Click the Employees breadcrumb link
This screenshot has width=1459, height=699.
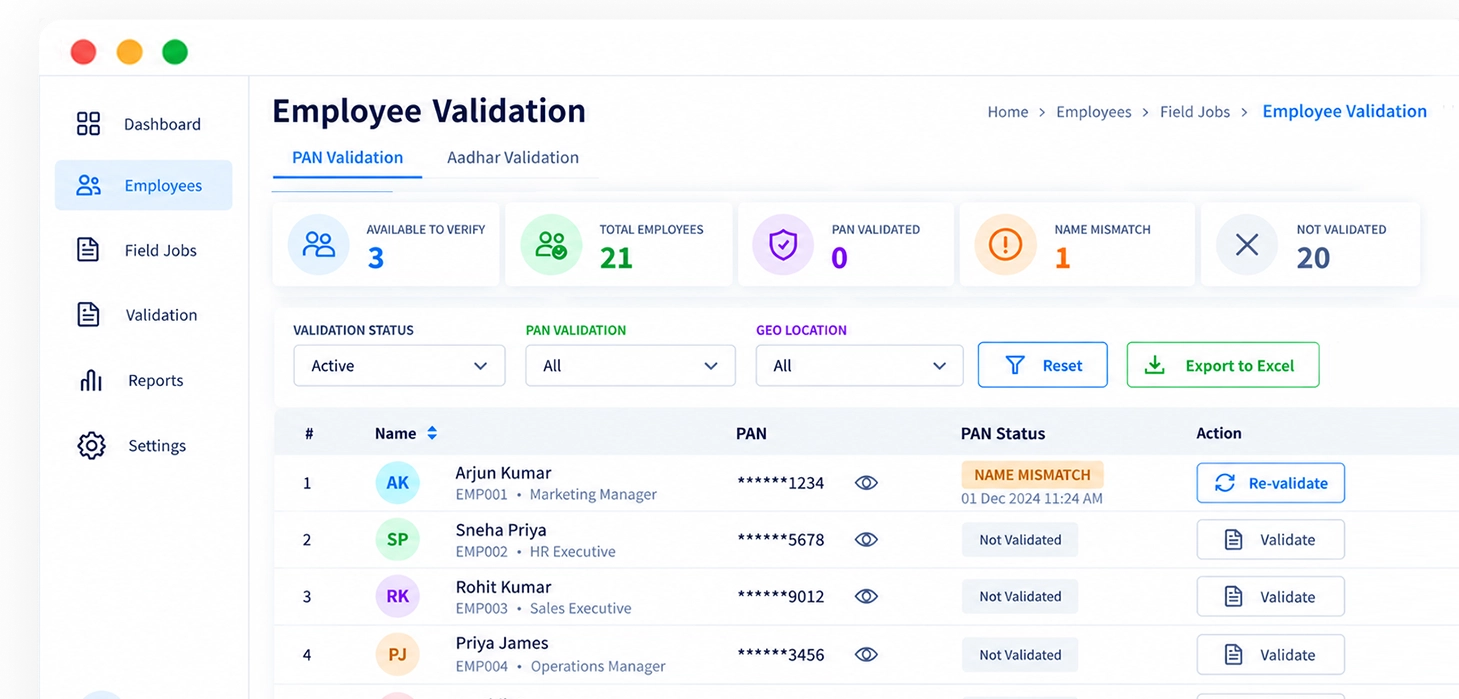coord(1093,112)
